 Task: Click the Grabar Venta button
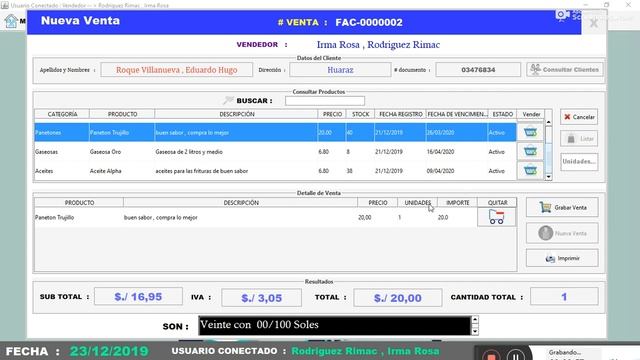[x=562, y=207]
